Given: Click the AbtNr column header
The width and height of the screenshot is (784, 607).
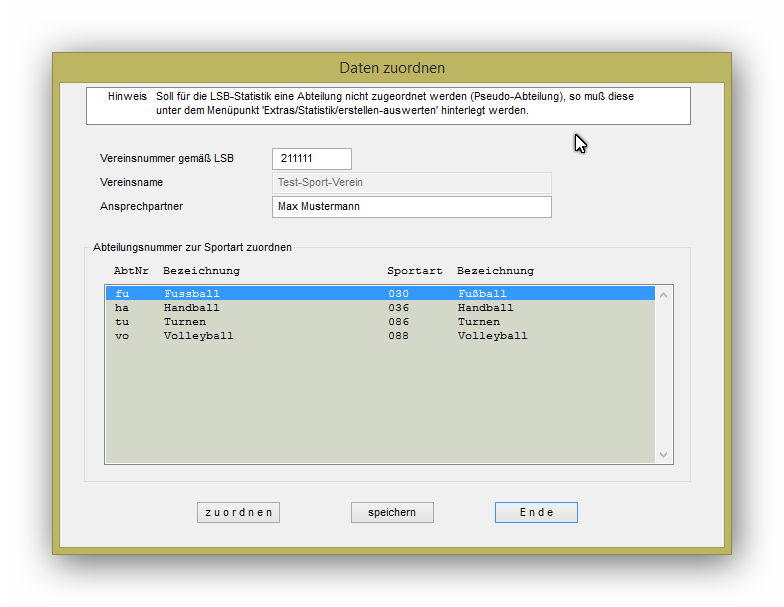Looking at the screenshot, I should point(130,271).
